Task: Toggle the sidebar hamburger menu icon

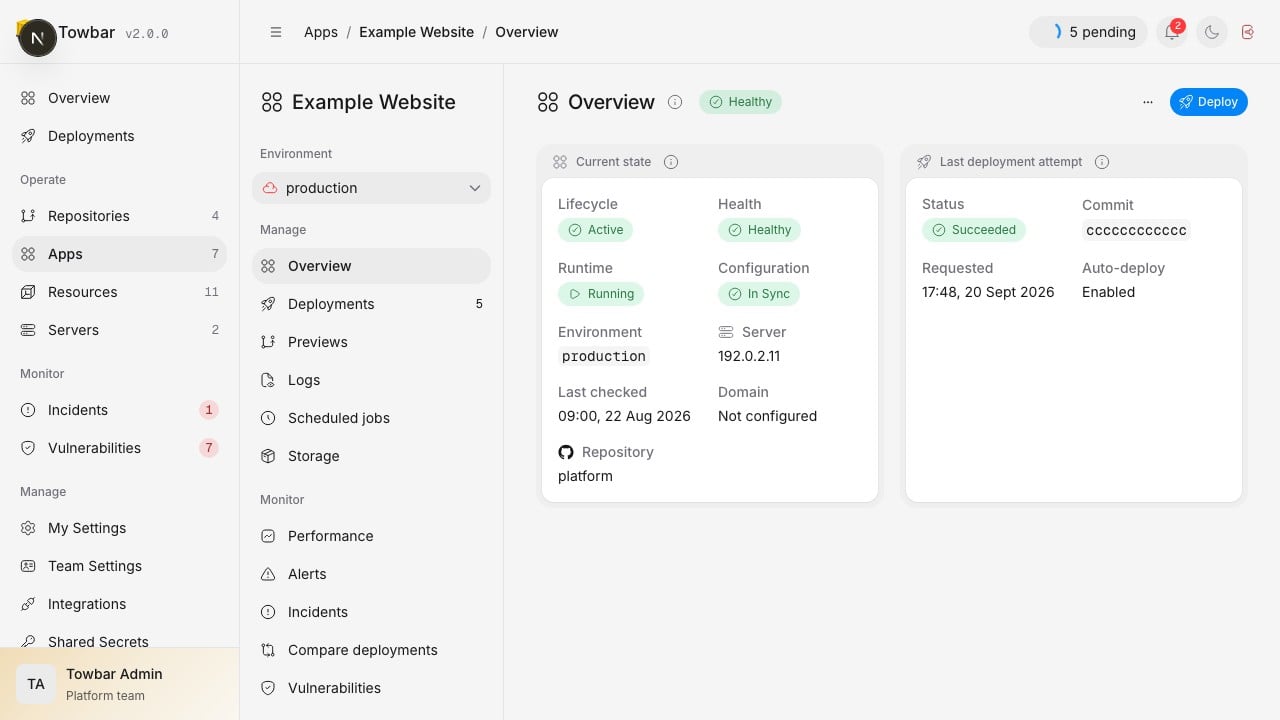Action: (x=276, y=32)
